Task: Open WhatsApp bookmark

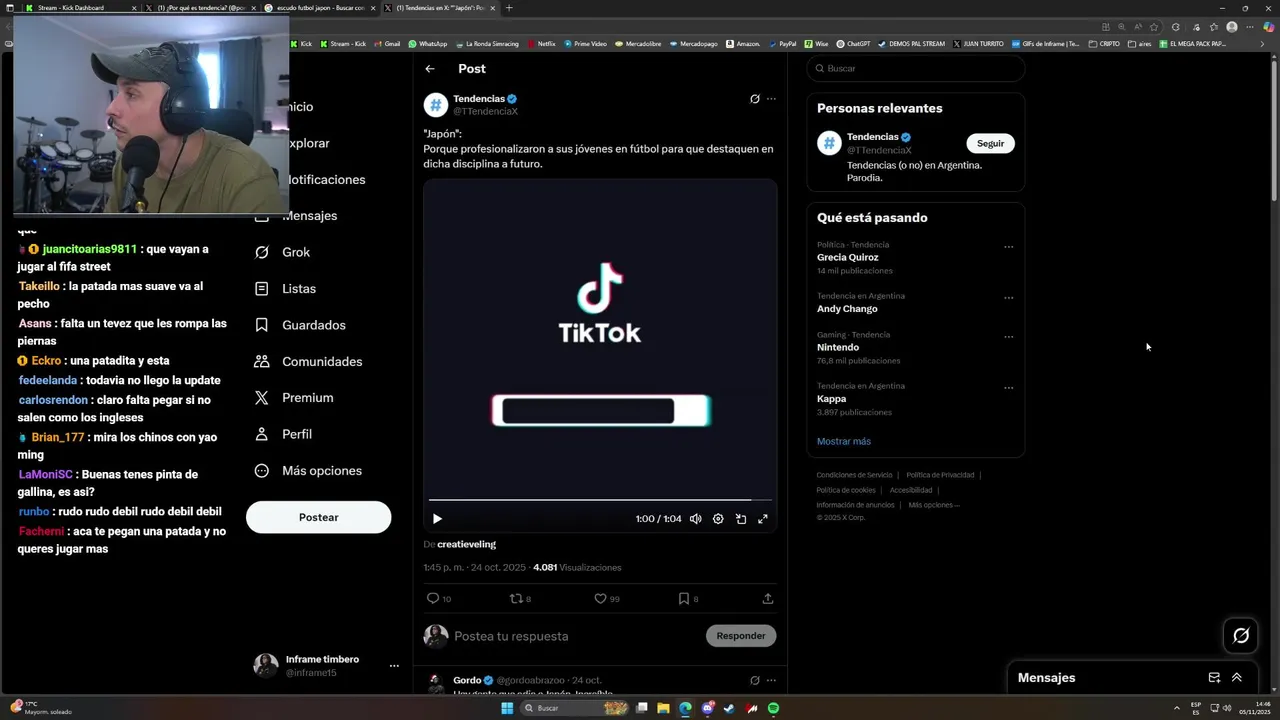Action: coord(428,44)
